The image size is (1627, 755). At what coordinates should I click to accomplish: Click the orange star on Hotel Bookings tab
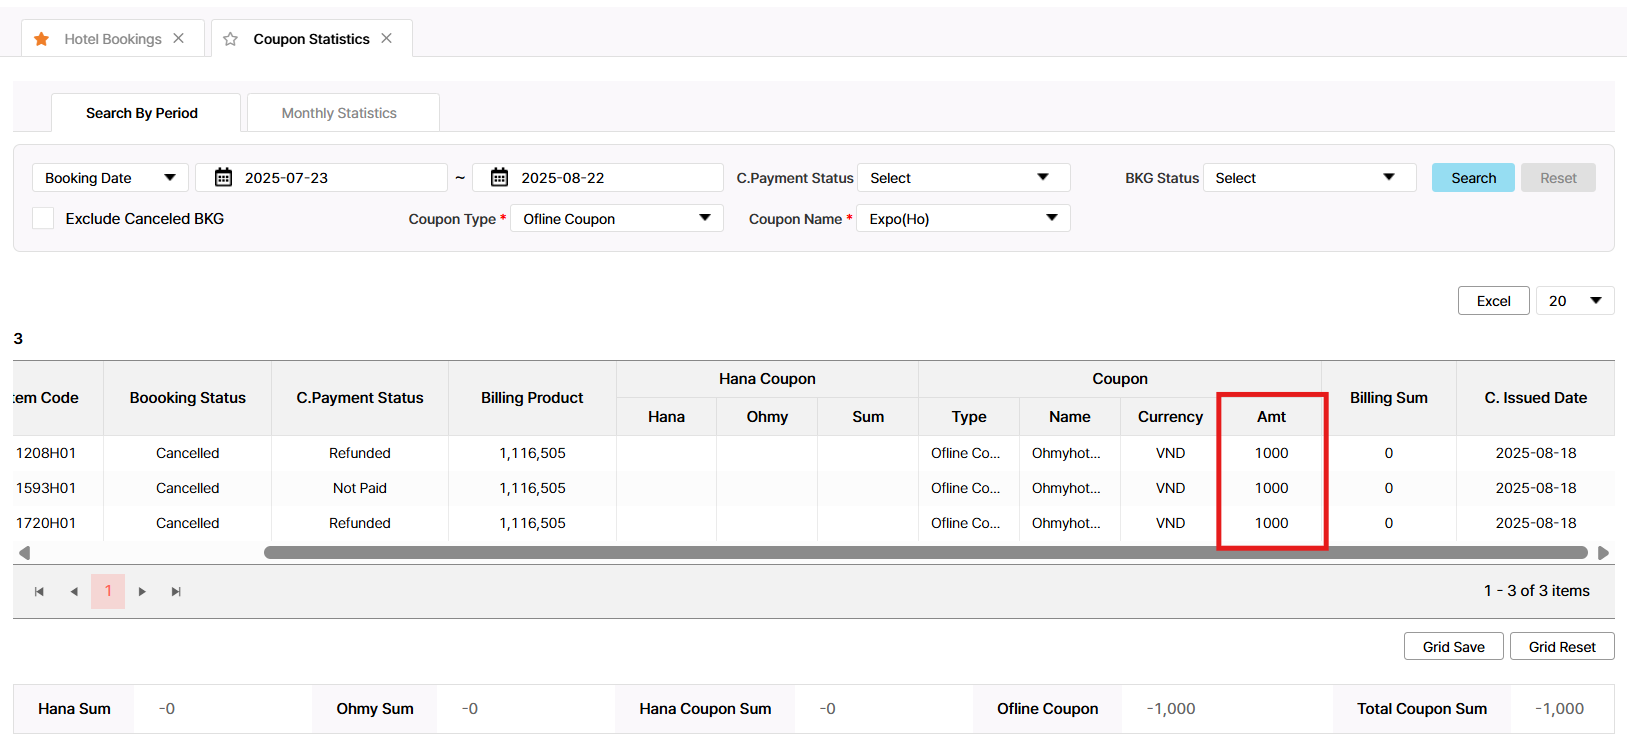point(41,39)
